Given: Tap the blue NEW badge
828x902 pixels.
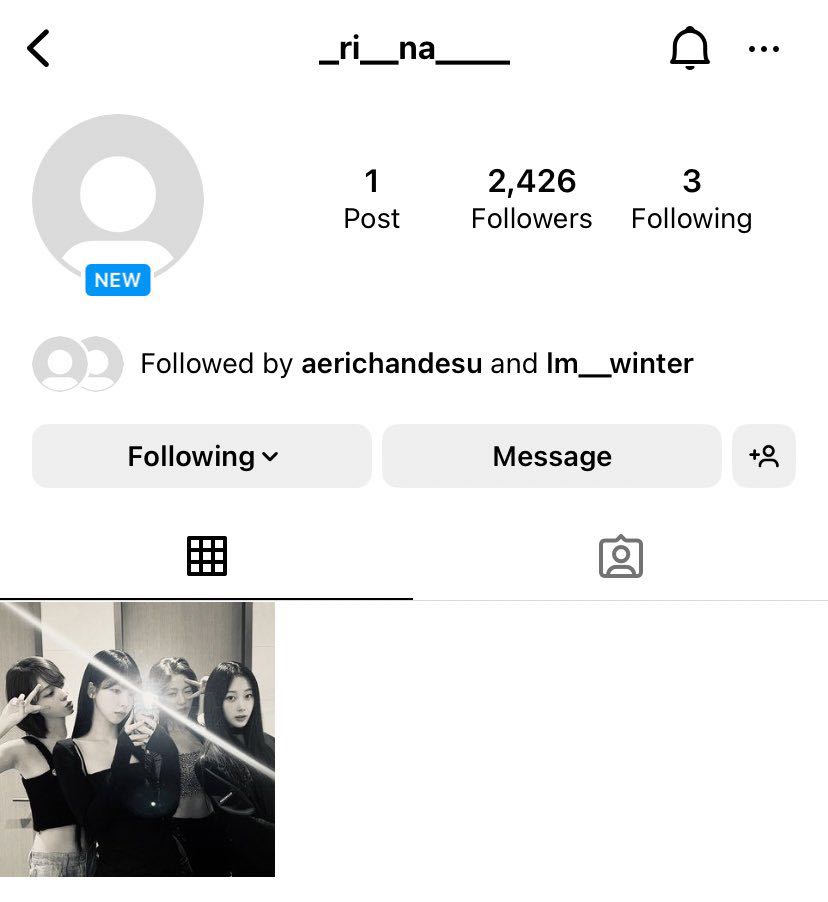Looking at the screenshot, I should (x=118, y=280).
